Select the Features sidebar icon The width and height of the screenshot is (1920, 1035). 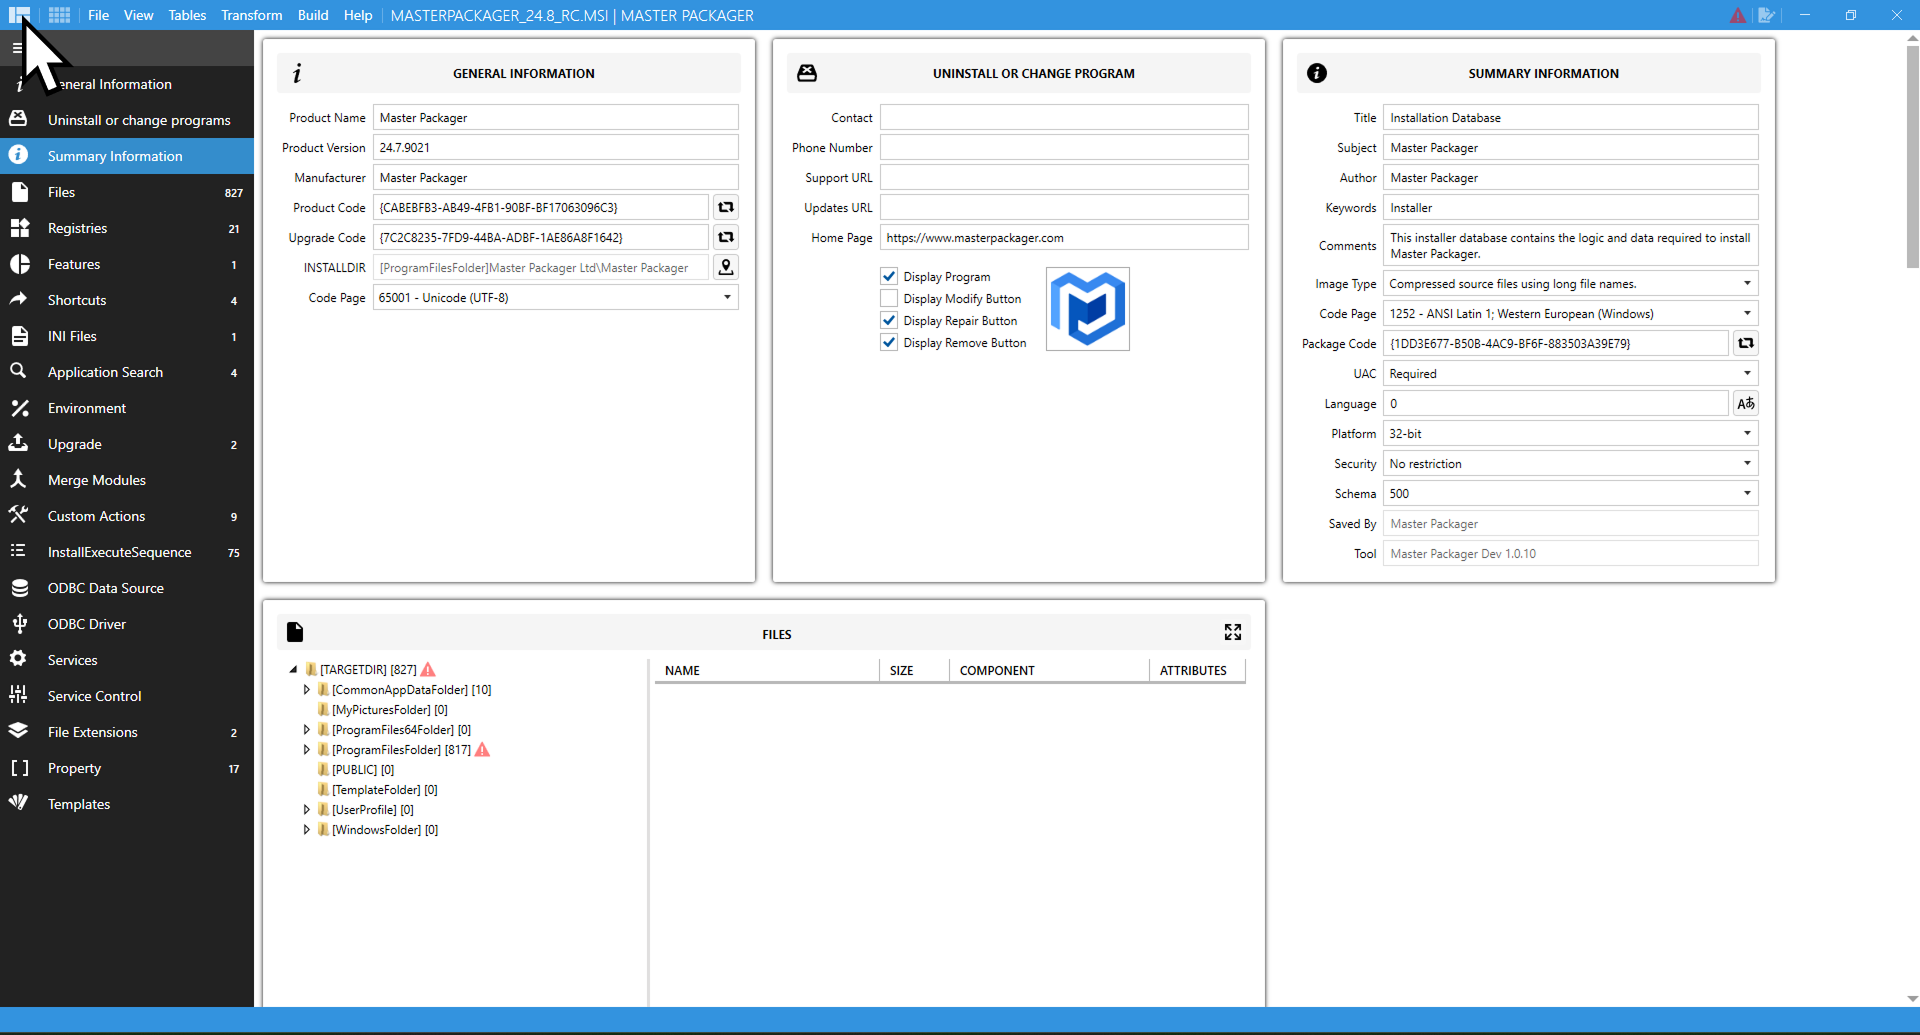[x=19, y=264]
